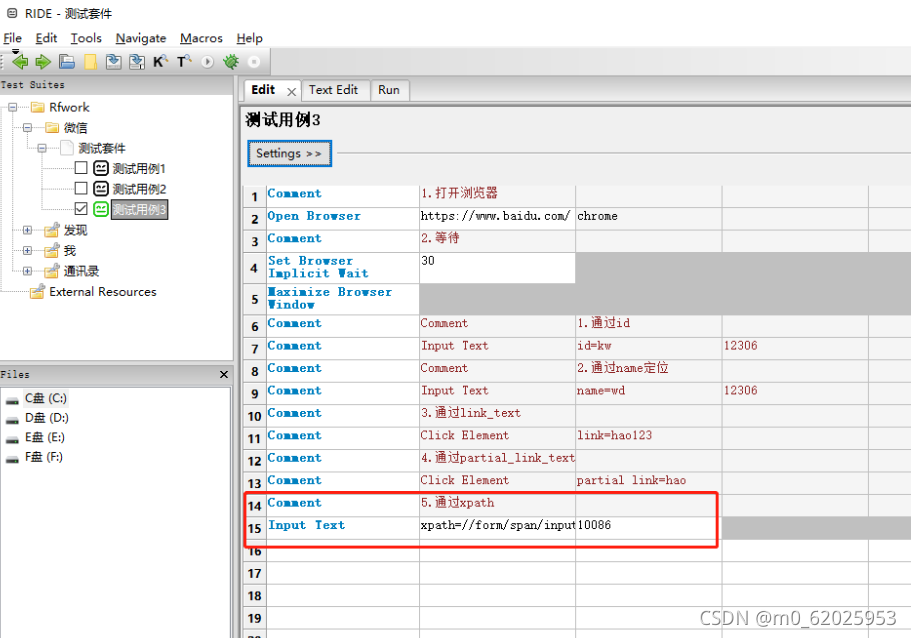Screen dimensions: 911x638
Task: Select the Text Edit tab
Action: 336,90
